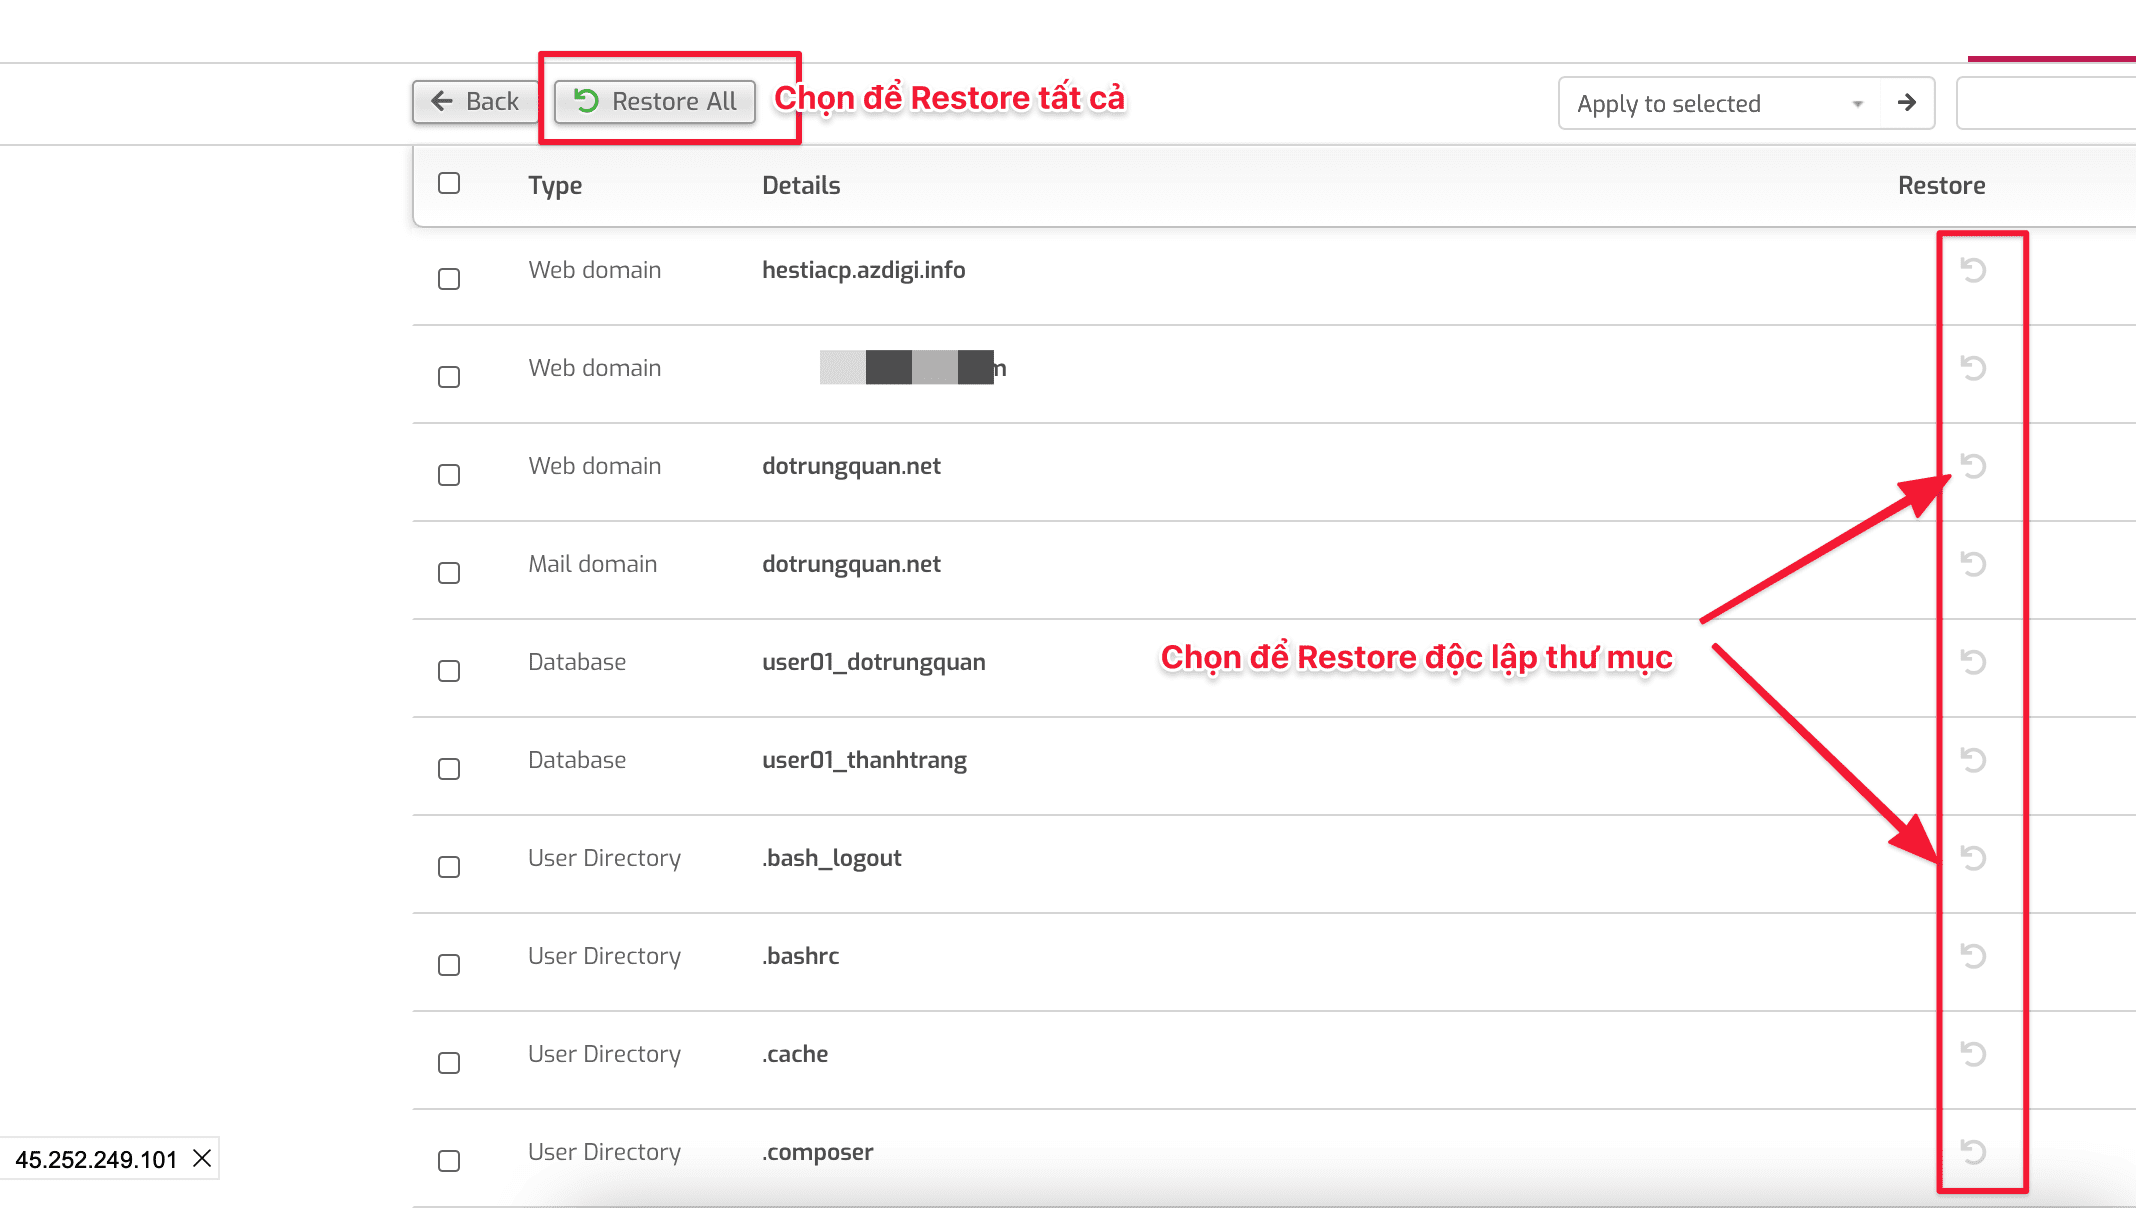Click the submit arrow beside Apply to selected
The width and height of the screenshot is (2136, 1208).
click(x=1907, y=102)
